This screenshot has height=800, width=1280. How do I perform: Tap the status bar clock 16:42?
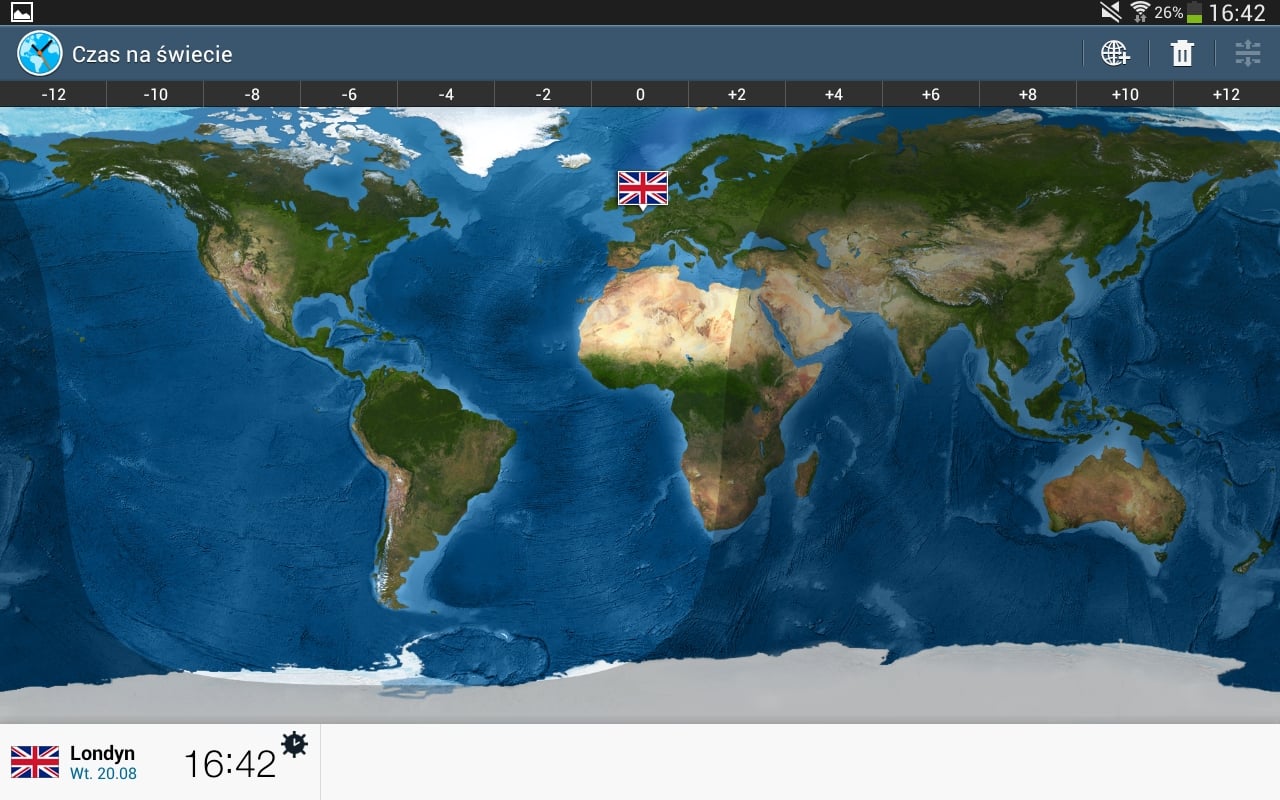[x=1237, y=12]
